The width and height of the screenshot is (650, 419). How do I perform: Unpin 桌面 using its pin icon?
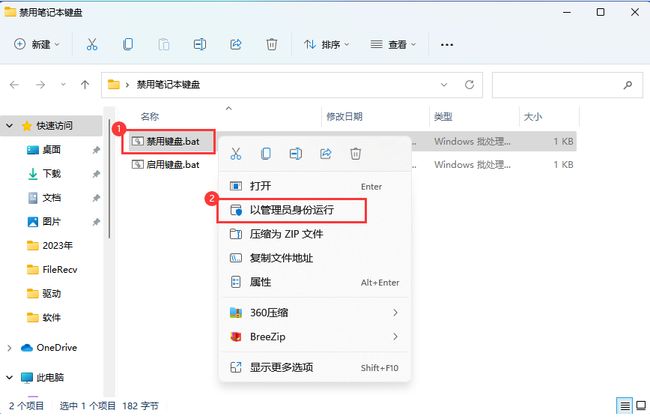pos(96,150)
